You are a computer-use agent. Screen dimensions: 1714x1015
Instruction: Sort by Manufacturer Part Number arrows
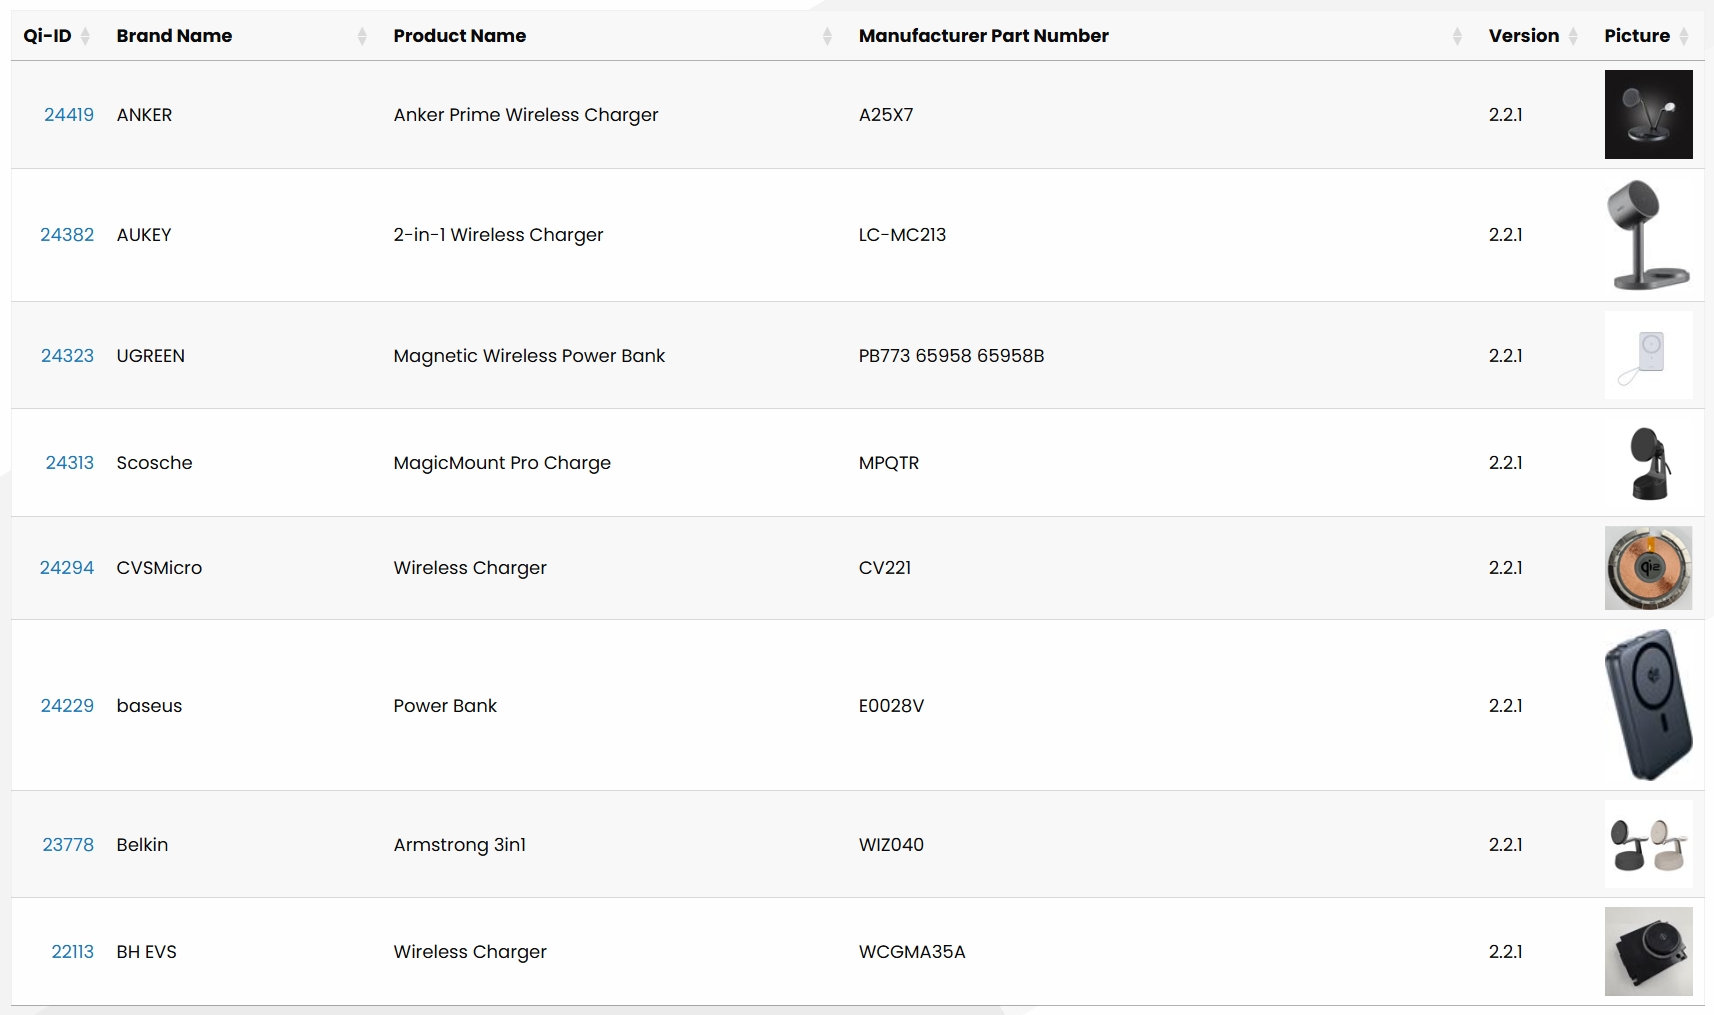pyautogui.click(x=1457, y=37)
